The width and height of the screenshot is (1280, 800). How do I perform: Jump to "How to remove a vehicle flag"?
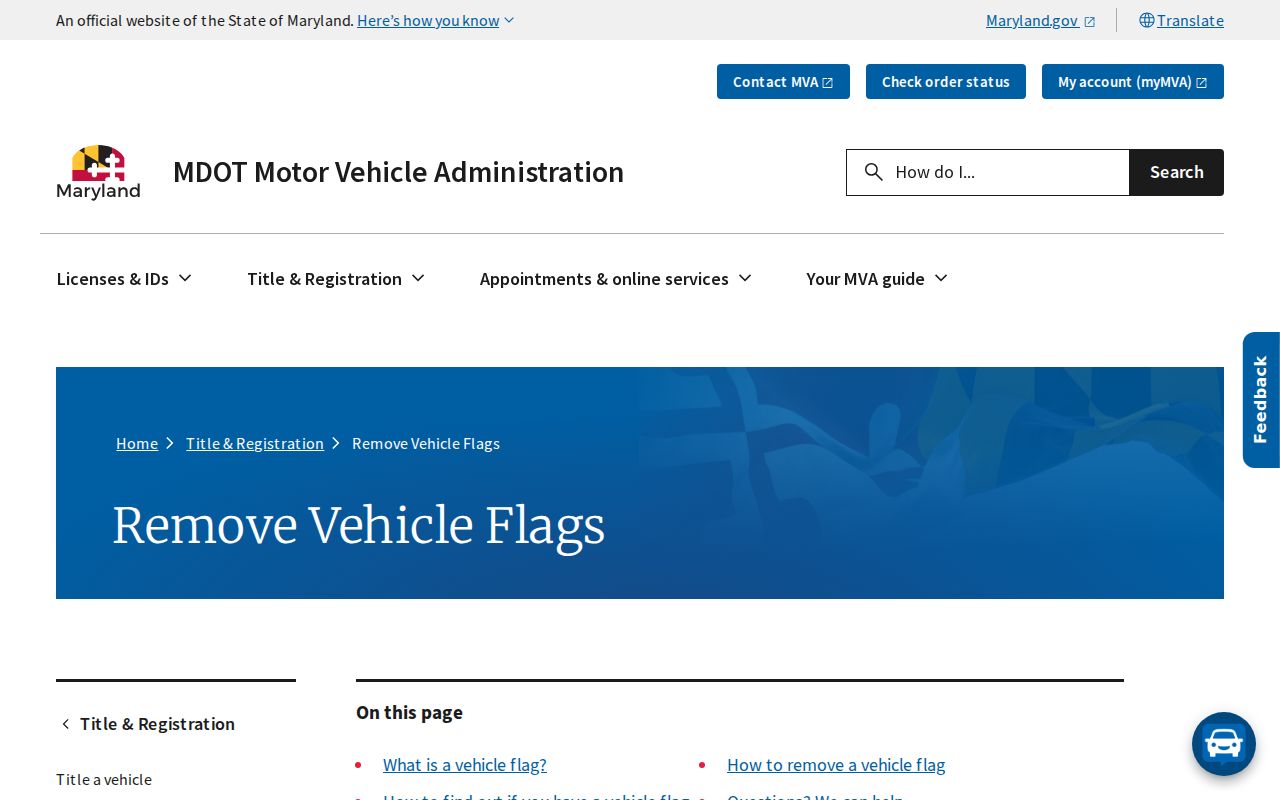(x=836, y=765)
